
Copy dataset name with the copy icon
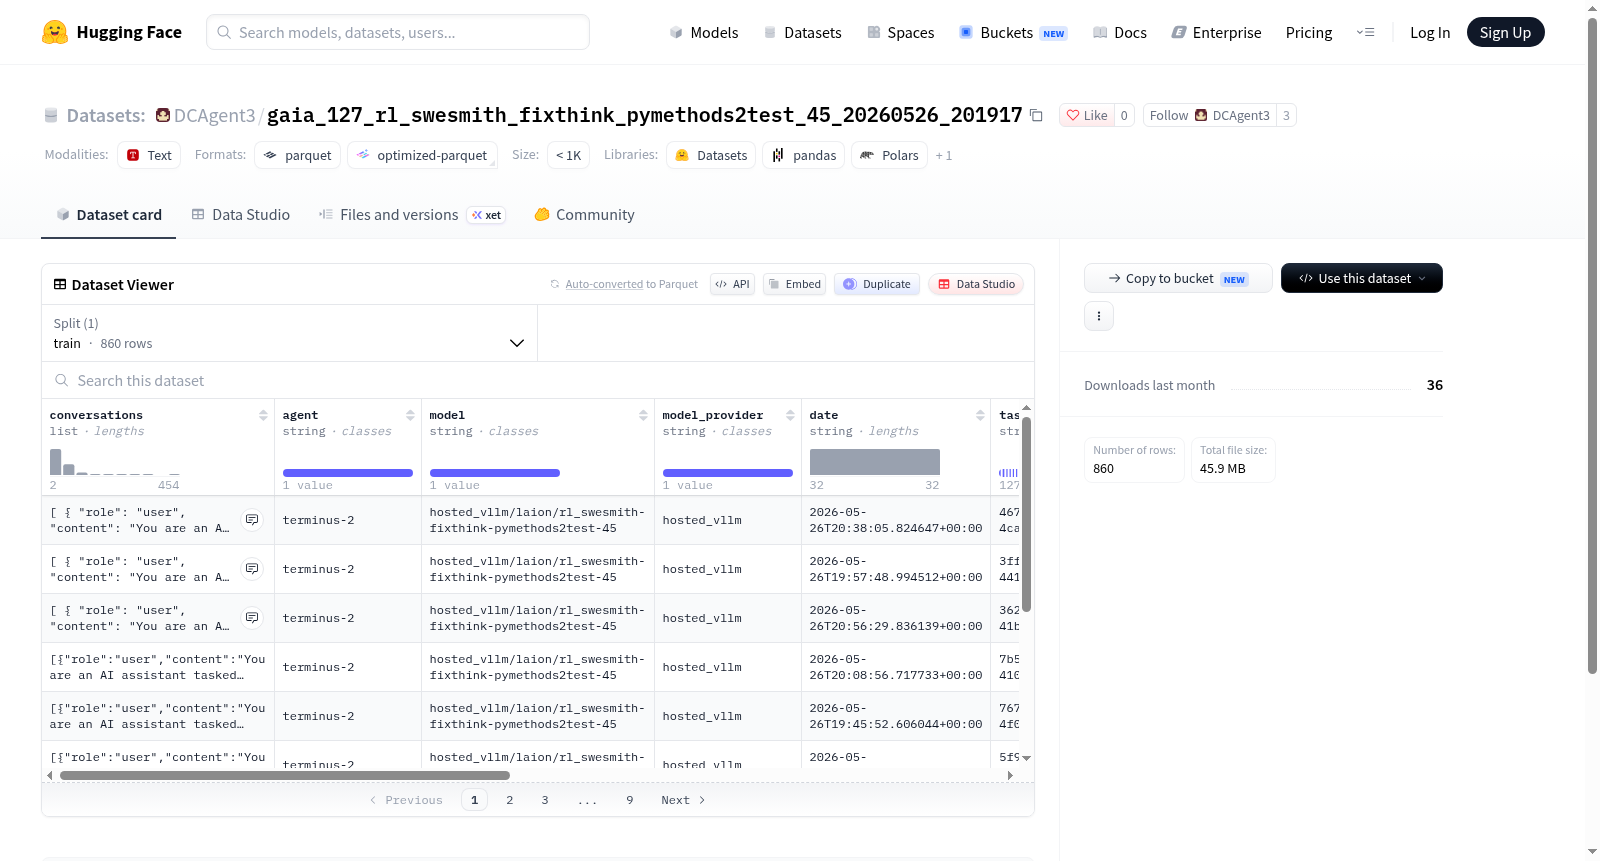(x=1036, y=116)
